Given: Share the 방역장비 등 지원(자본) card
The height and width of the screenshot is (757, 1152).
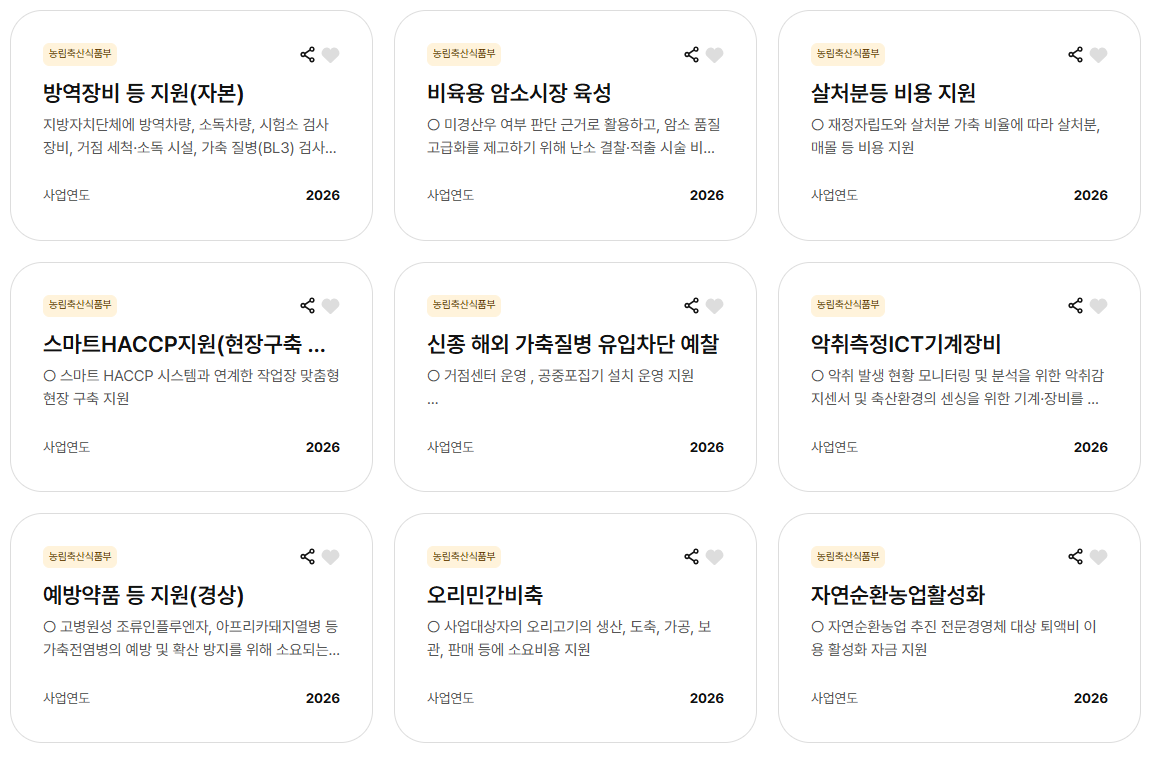Looking at the screenshot, I should point(307,55).
